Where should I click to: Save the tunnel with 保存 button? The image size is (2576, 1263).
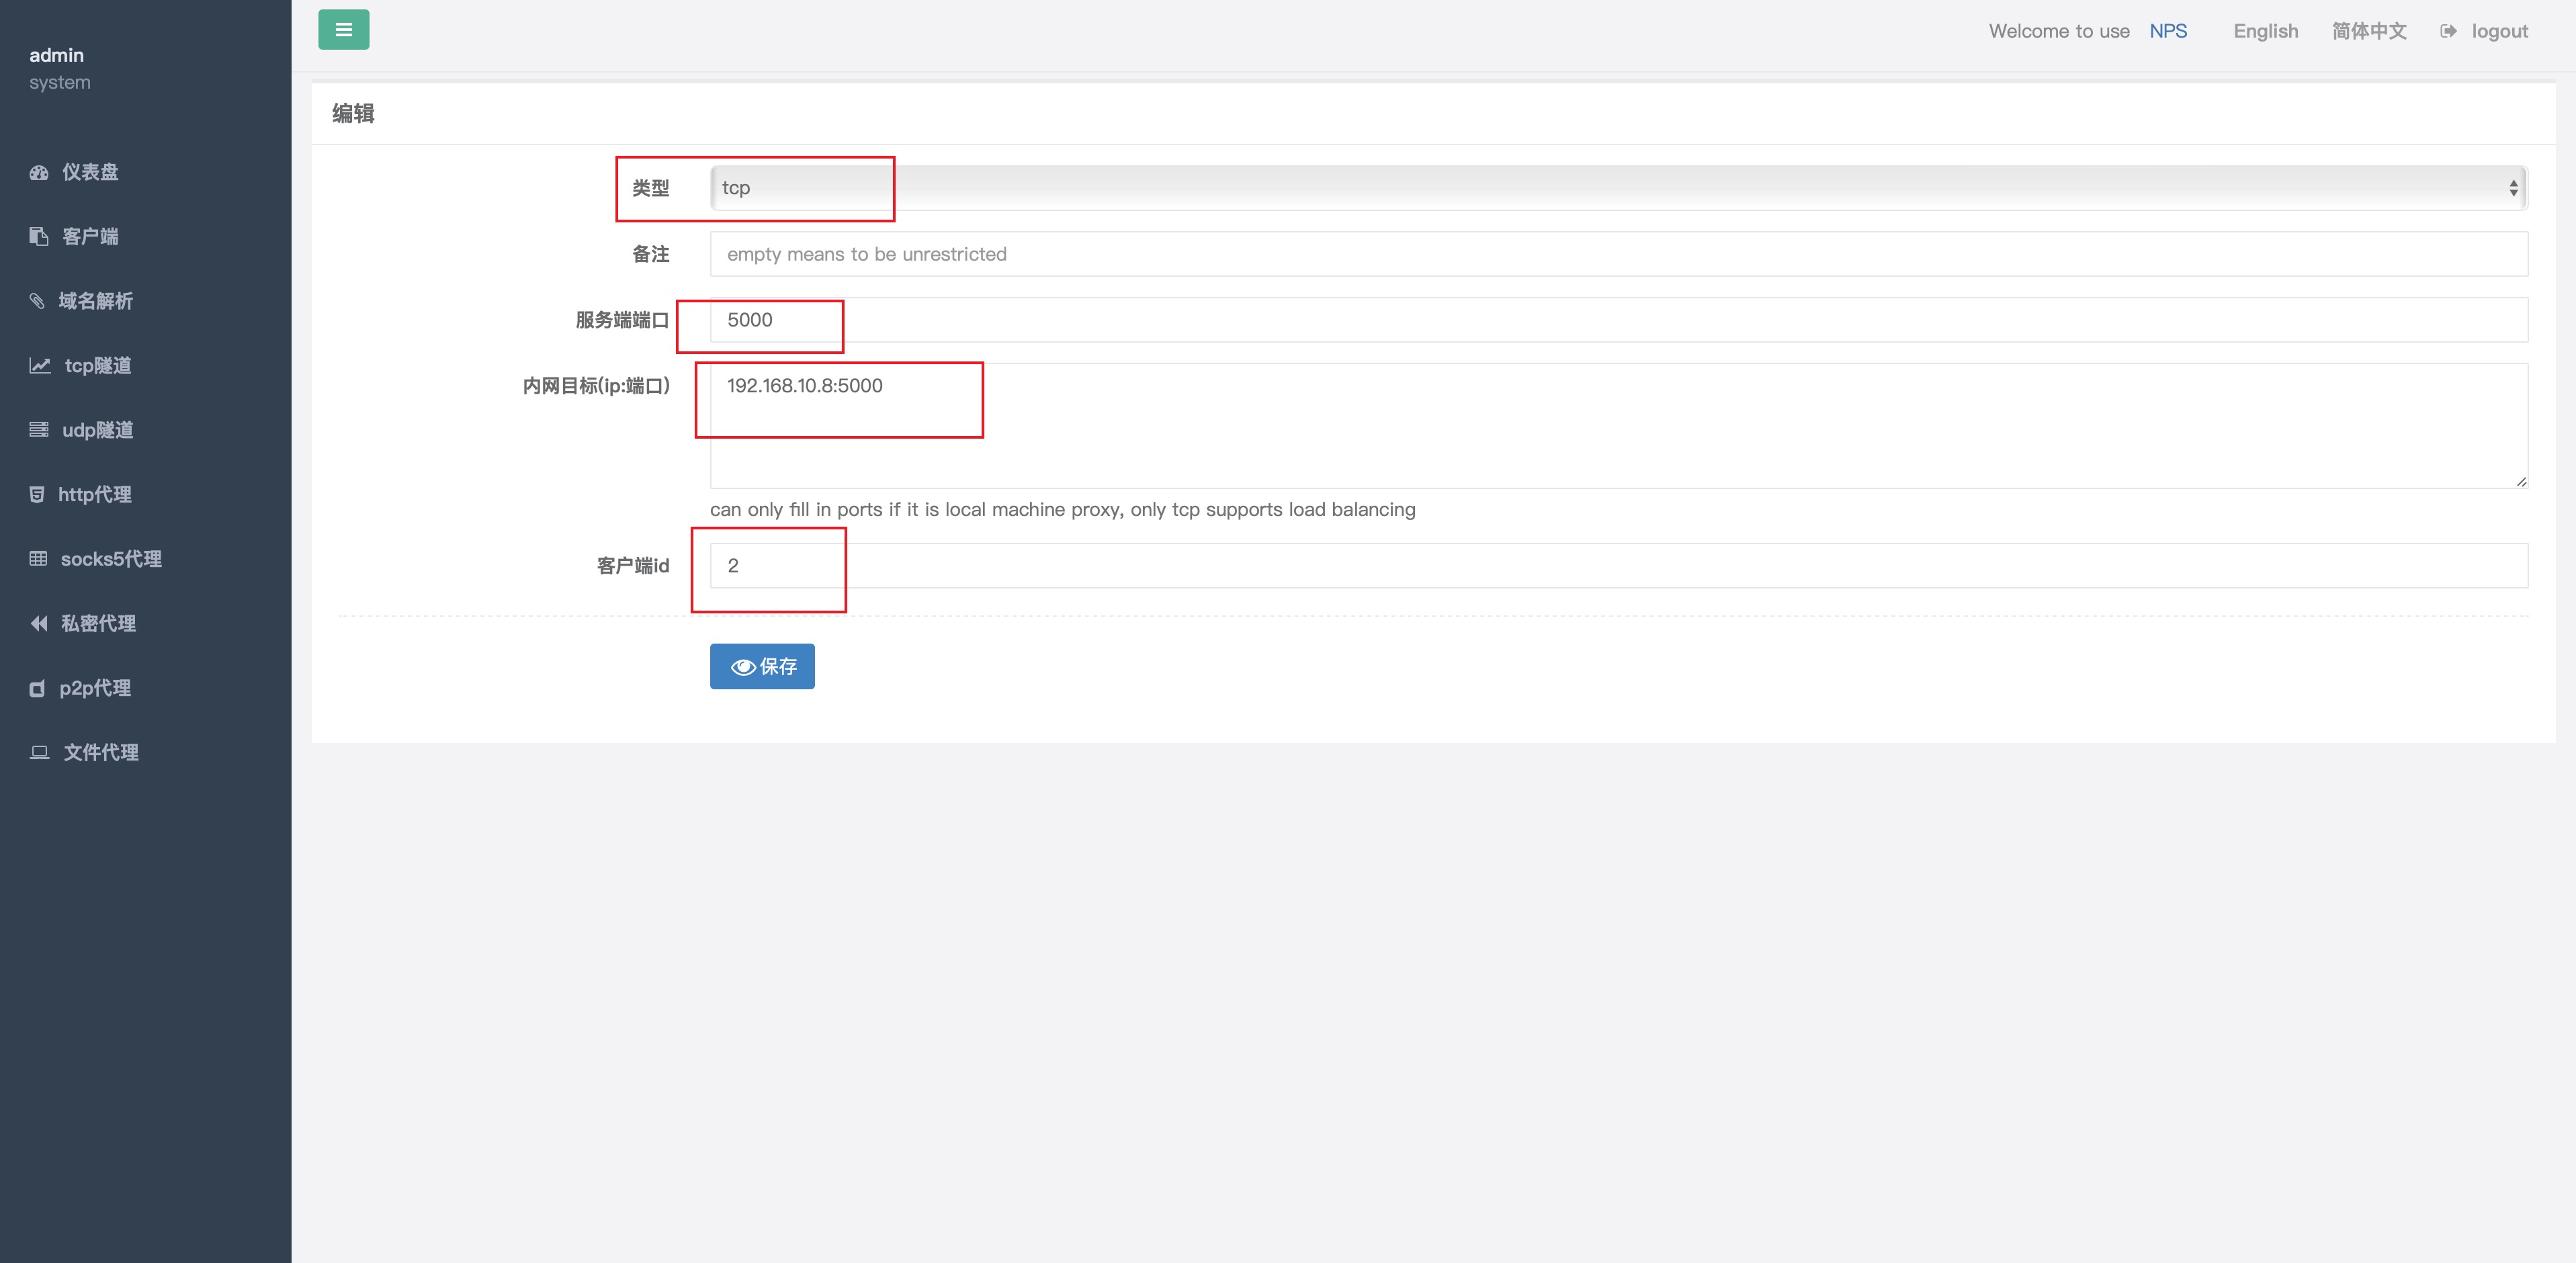coord(762,667)
